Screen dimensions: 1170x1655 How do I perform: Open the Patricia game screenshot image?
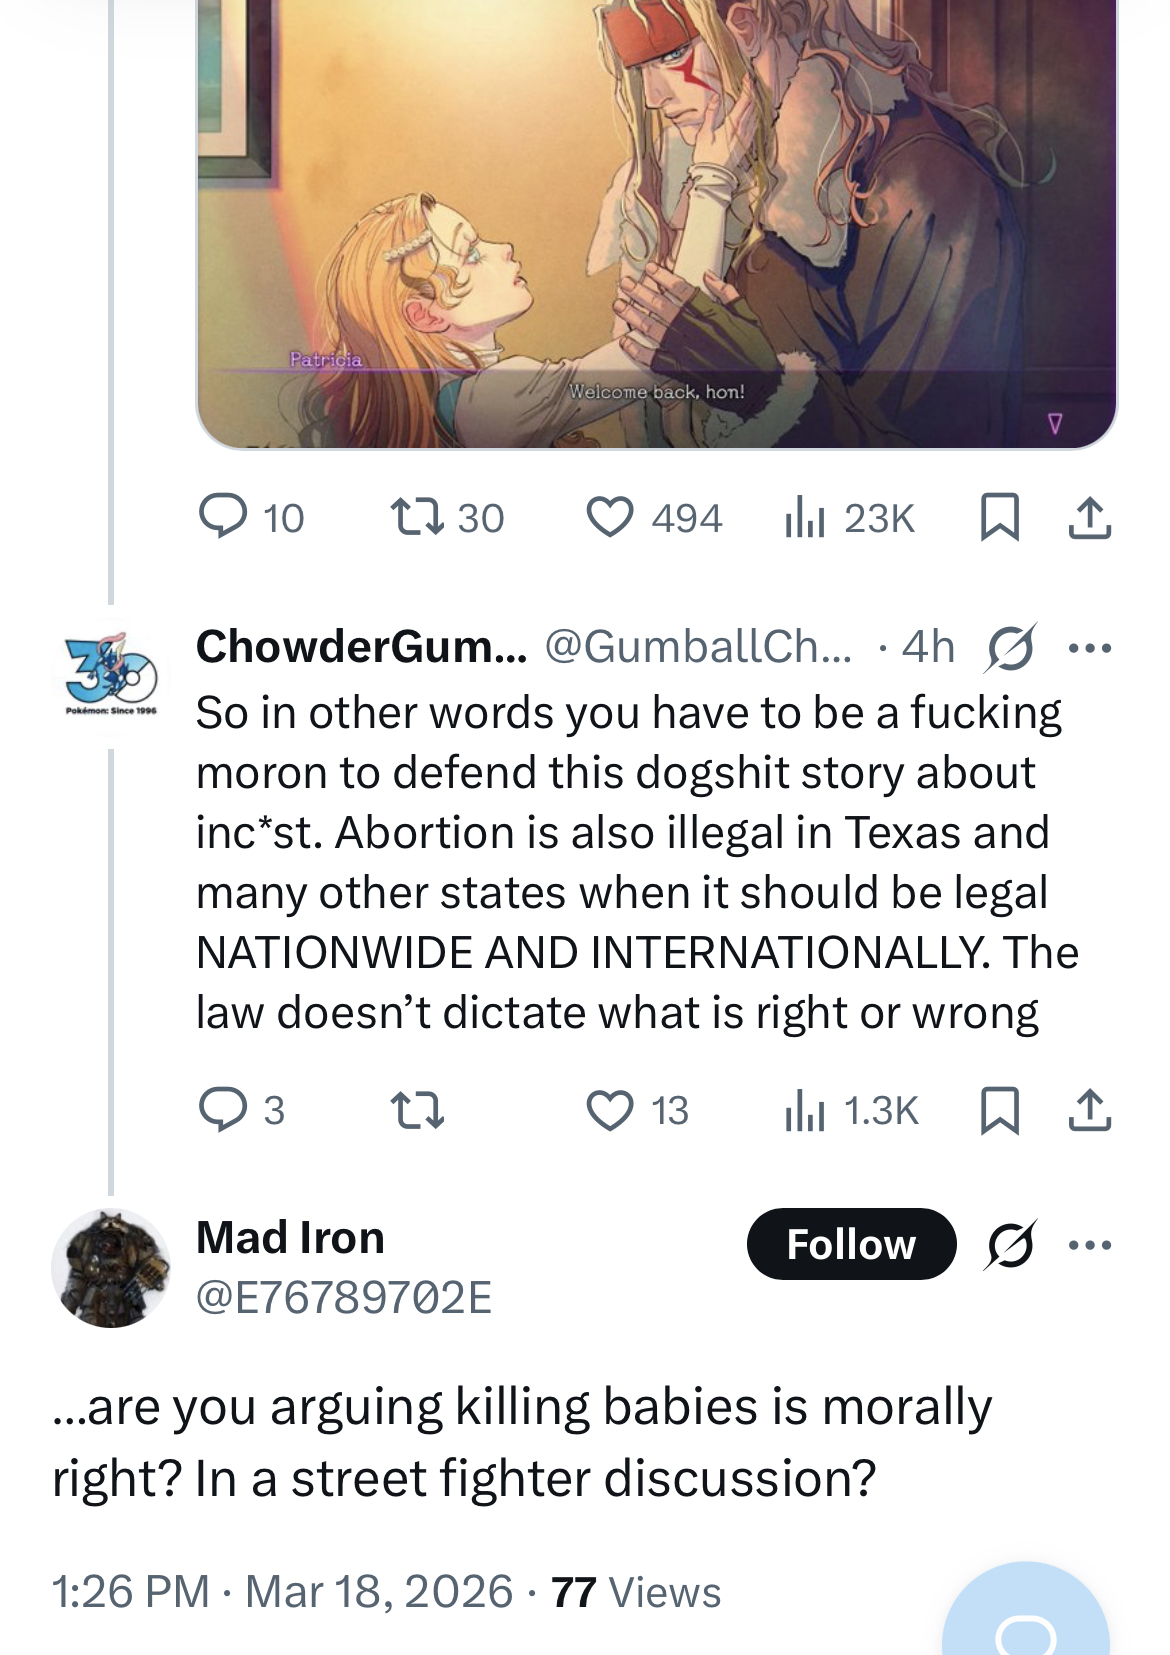point(656,220)
